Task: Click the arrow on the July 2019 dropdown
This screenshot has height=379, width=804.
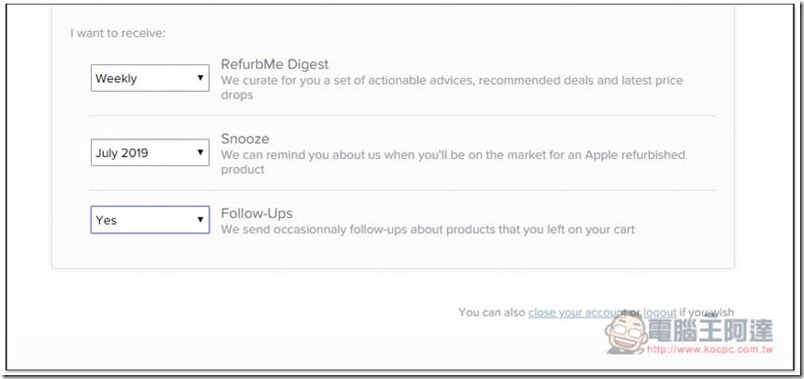Action: point(200,152)
